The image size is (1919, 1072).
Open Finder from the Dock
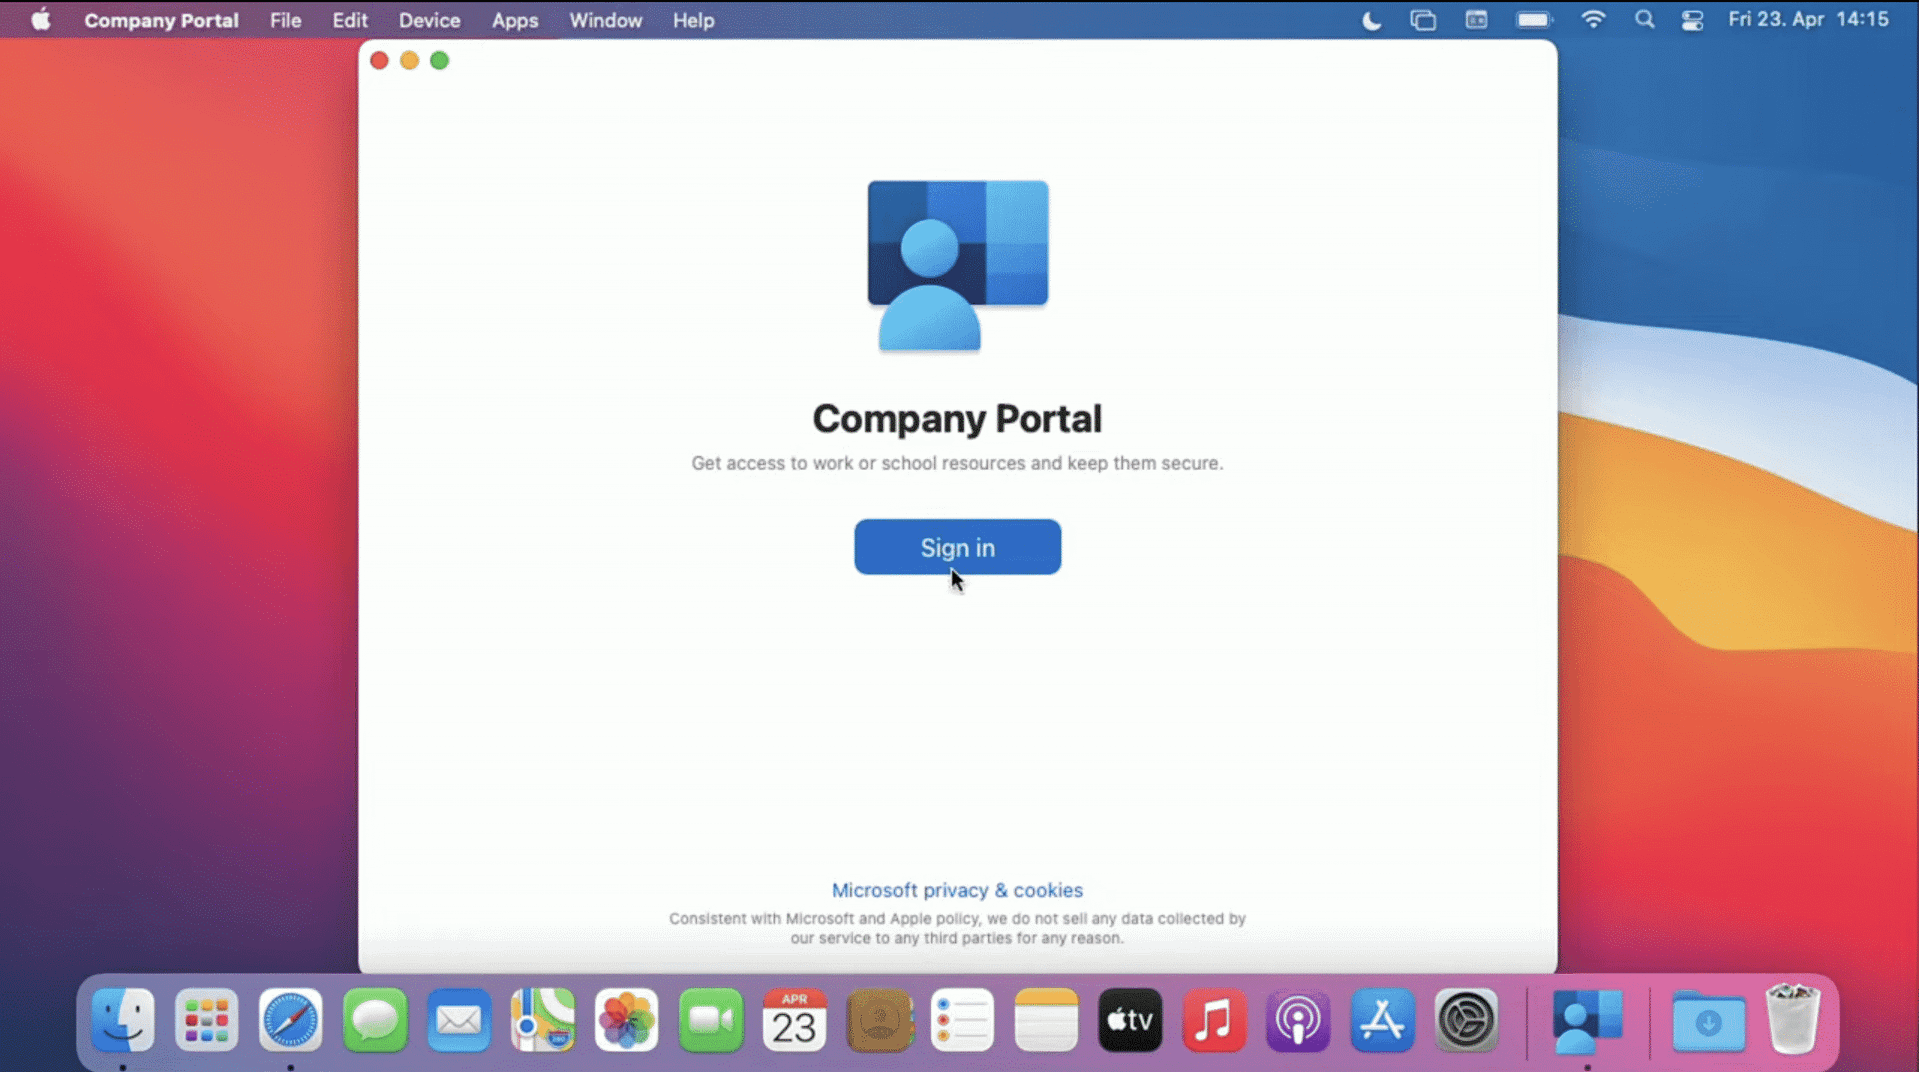122,1021
